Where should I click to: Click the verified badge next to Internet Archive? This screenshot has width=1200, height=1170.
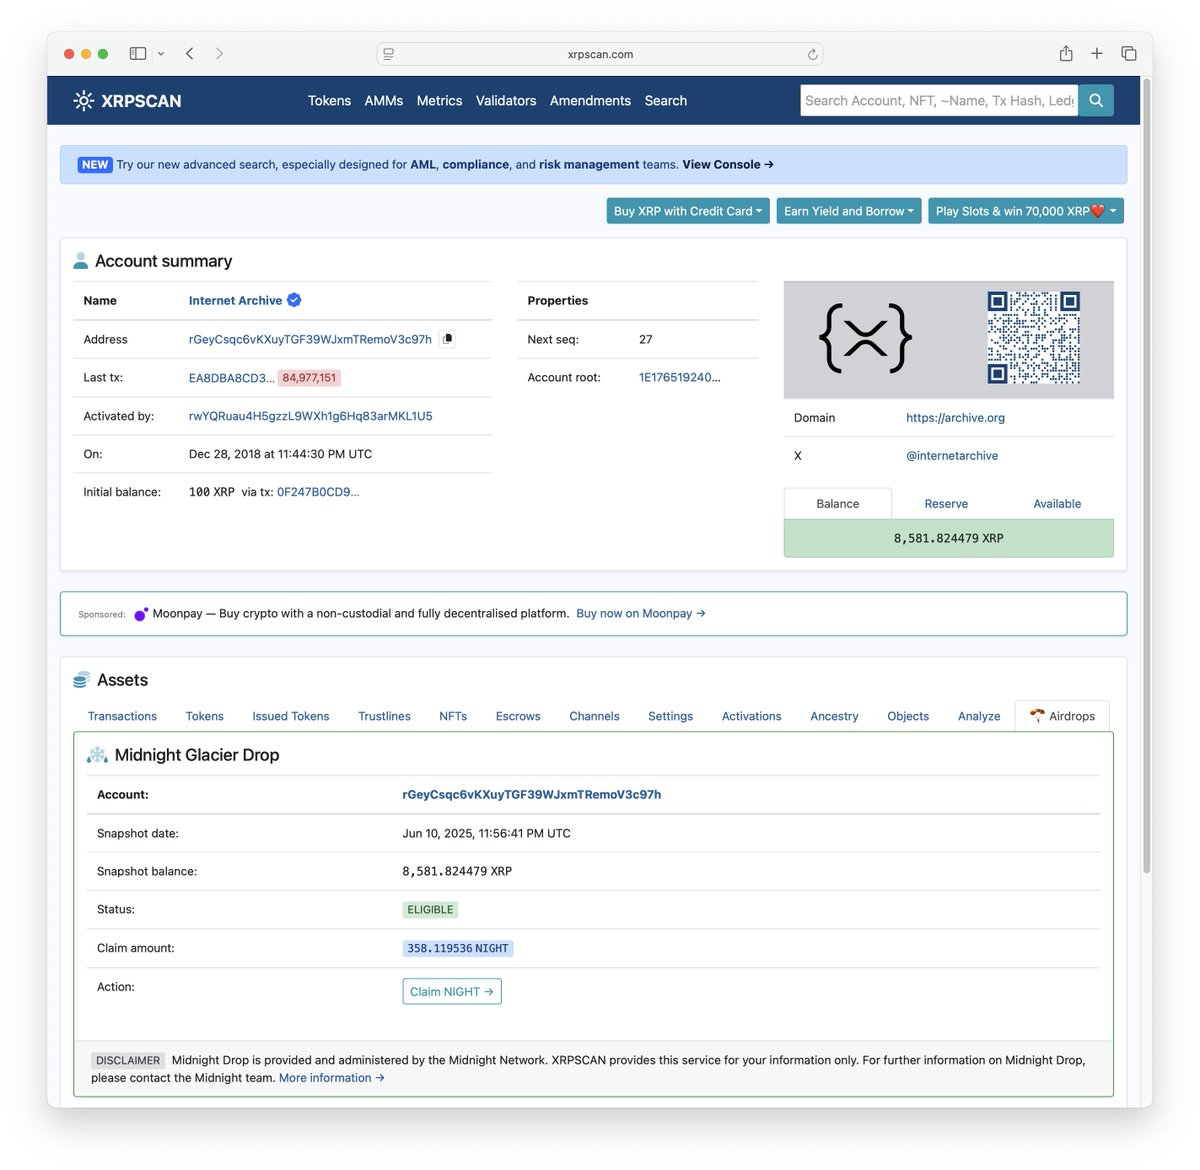tap(293, 299)
